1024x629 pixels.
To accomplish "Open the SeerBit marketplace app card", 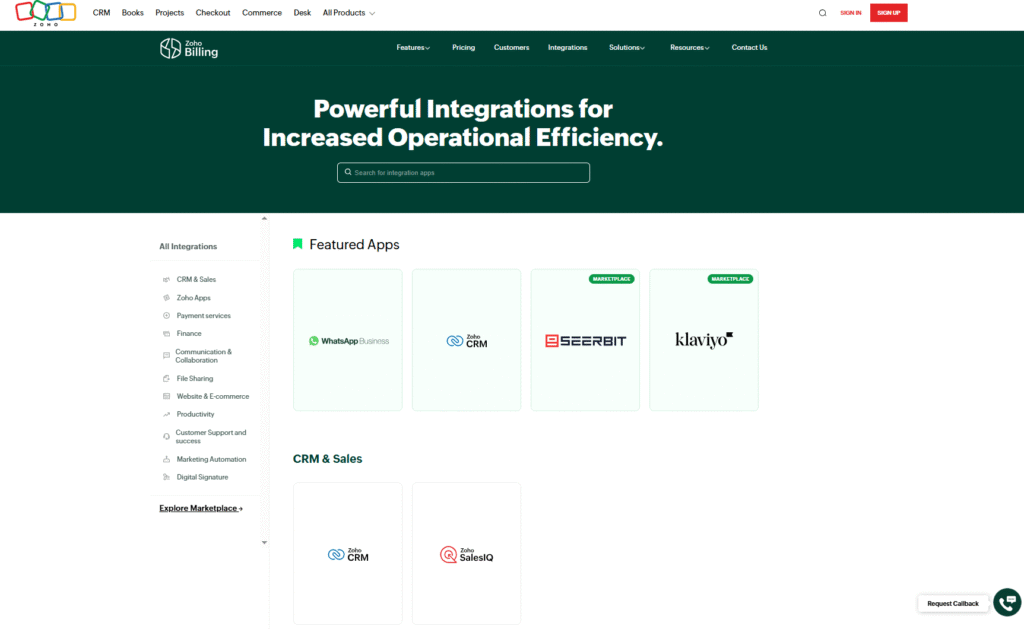I will 585,340.
